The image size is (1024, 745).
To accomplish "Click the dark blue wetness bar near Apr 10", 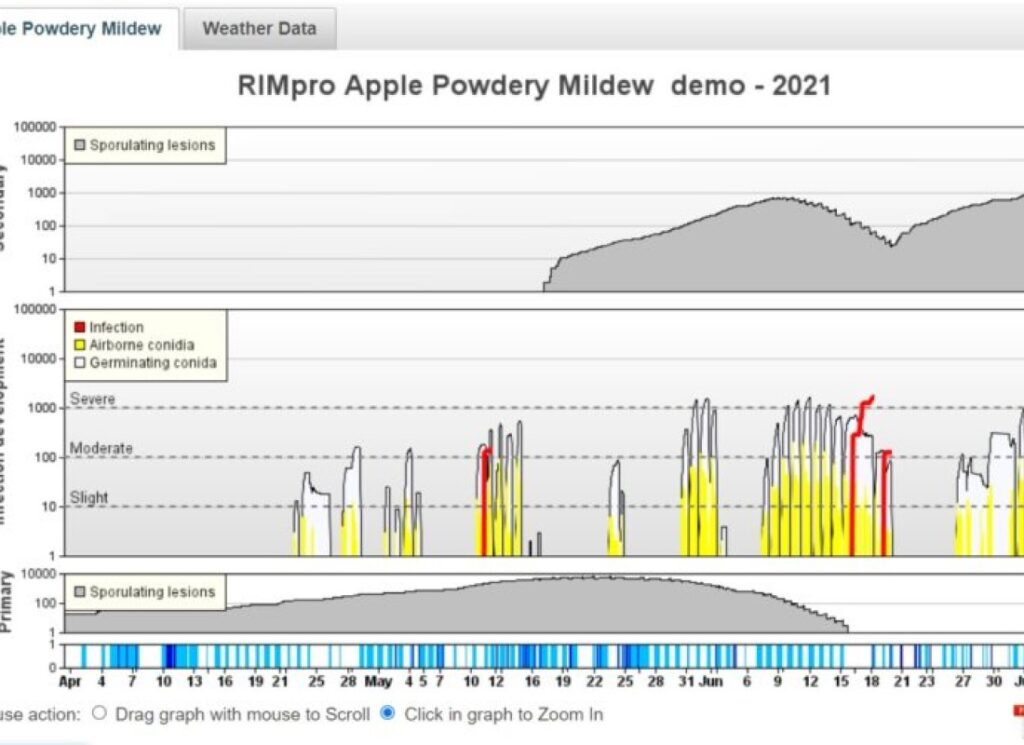I will pyautogui.click(x=168, y=656).
